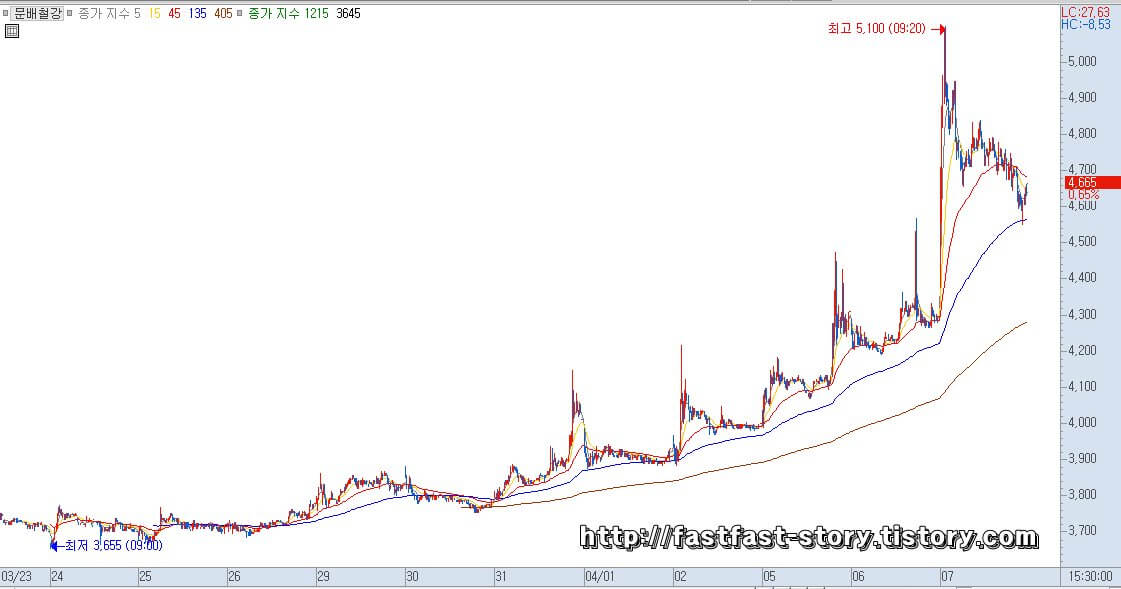Select the black 3645 moving average label
The width and height of the screenshot is (1121, 589).
point(348,13)
